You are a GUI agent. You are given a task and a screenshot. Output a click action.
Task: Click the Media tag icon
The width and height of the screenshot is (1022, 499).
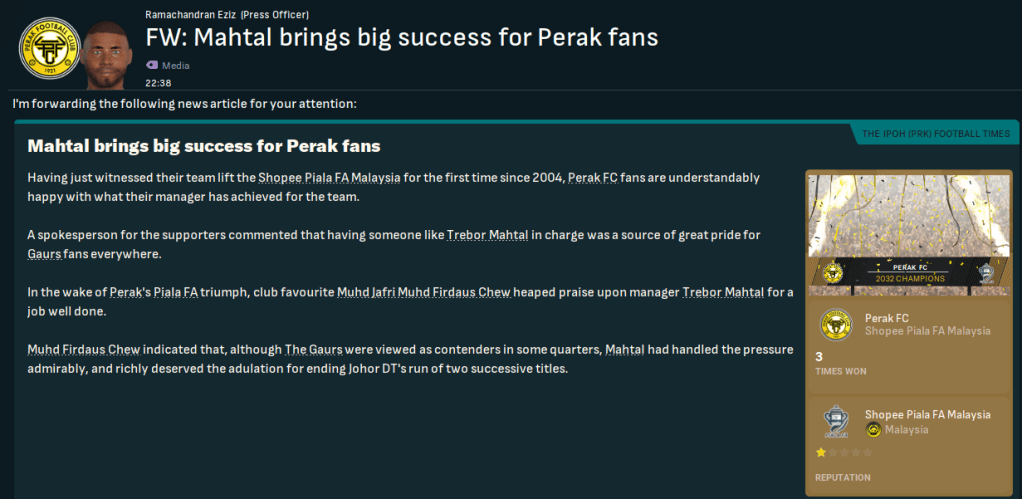click(152, 65)
